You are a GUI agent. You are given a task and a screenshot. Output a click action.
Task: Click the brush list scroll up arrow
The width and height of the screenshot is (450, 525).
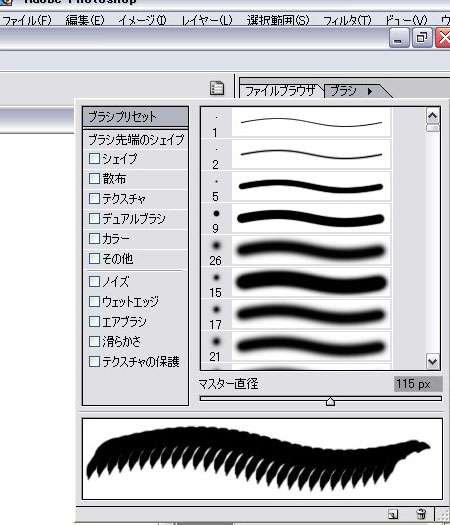[x=433, y=116]
